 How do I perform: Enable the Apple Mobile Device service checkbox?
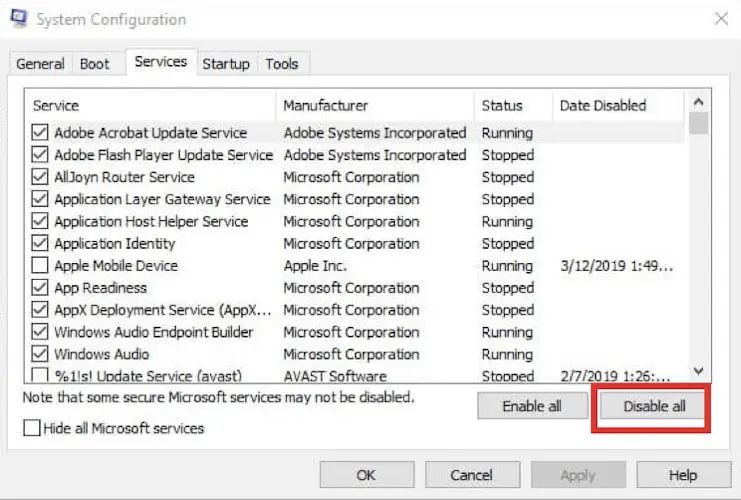[40, 265]
